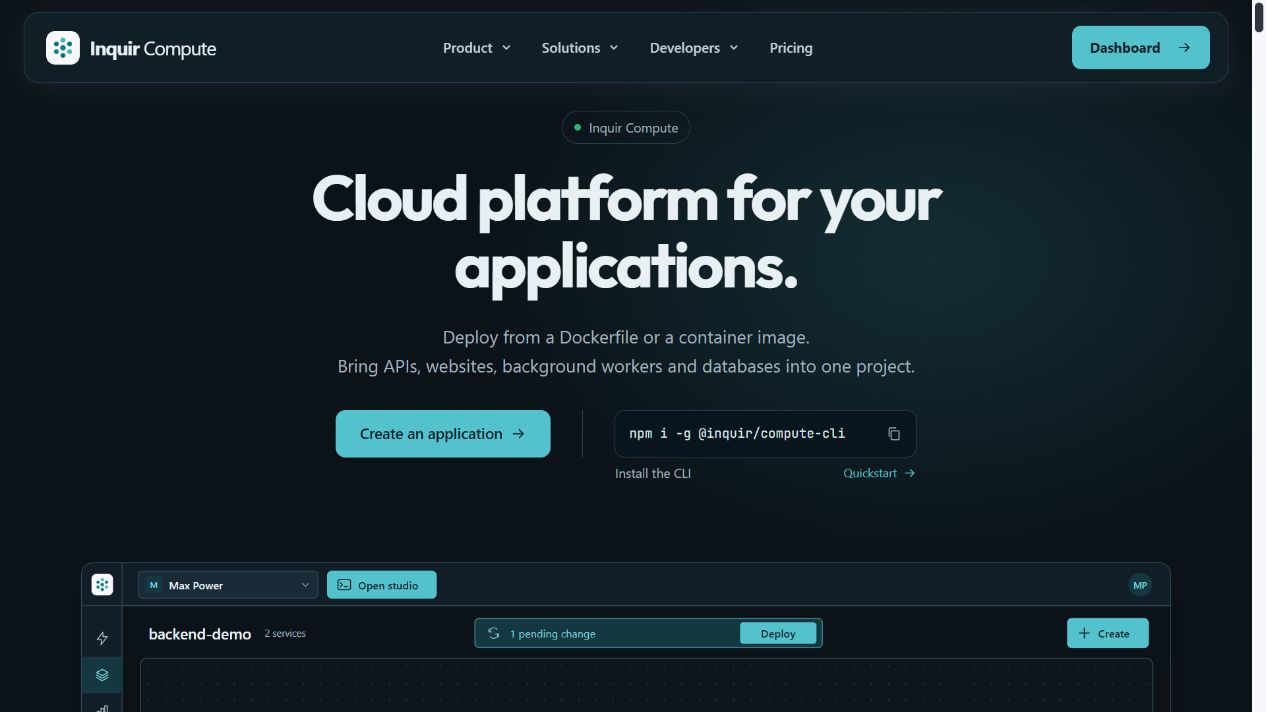Click the Dashboard button
The image size is (1266, 712).
pos(1141,48)
